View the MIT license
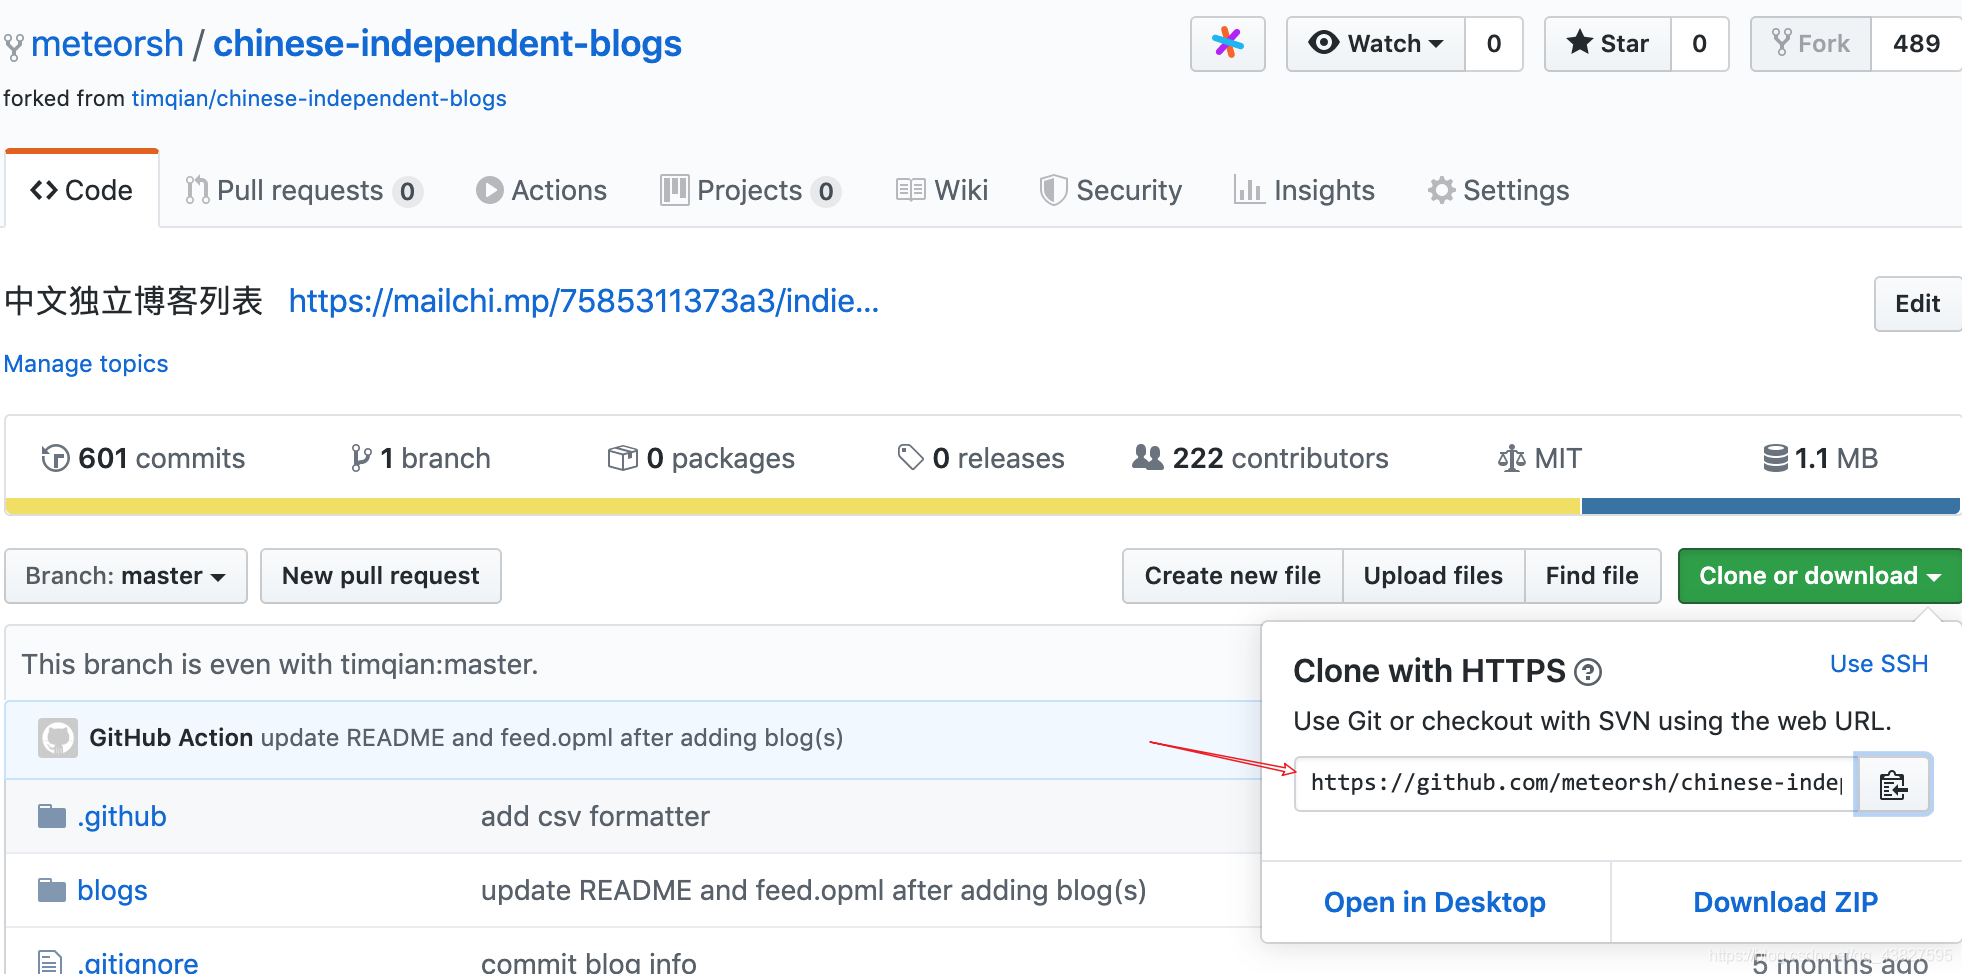 [1540, 458]
